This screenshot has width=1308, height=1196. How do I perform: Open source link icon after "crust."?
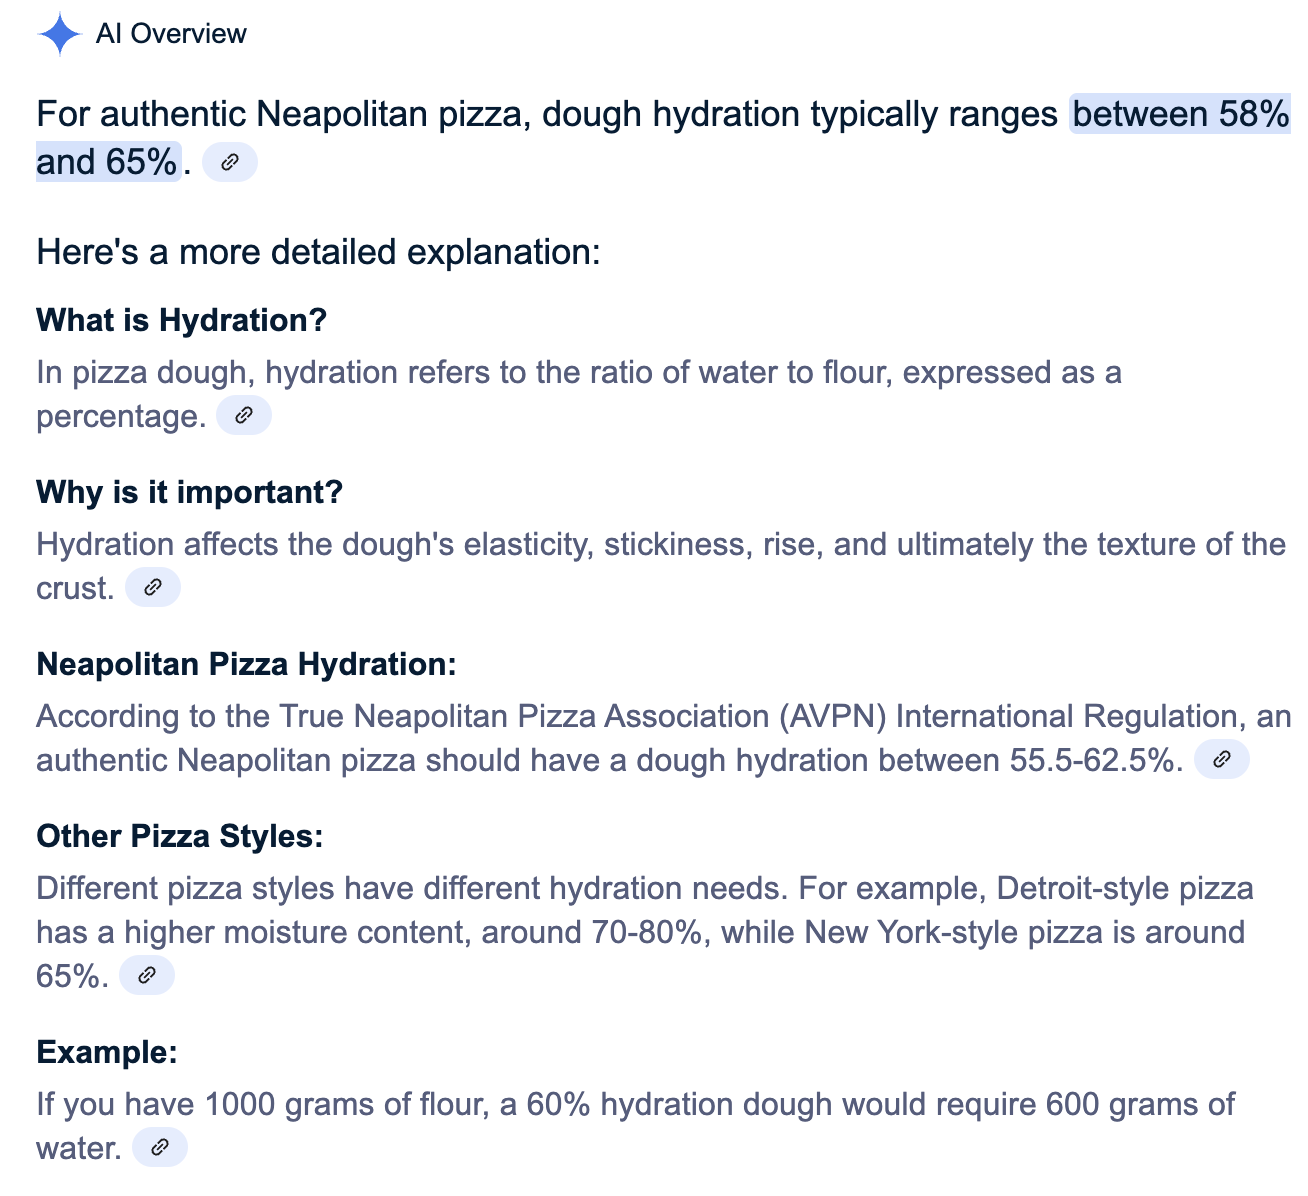coord(153,588)
